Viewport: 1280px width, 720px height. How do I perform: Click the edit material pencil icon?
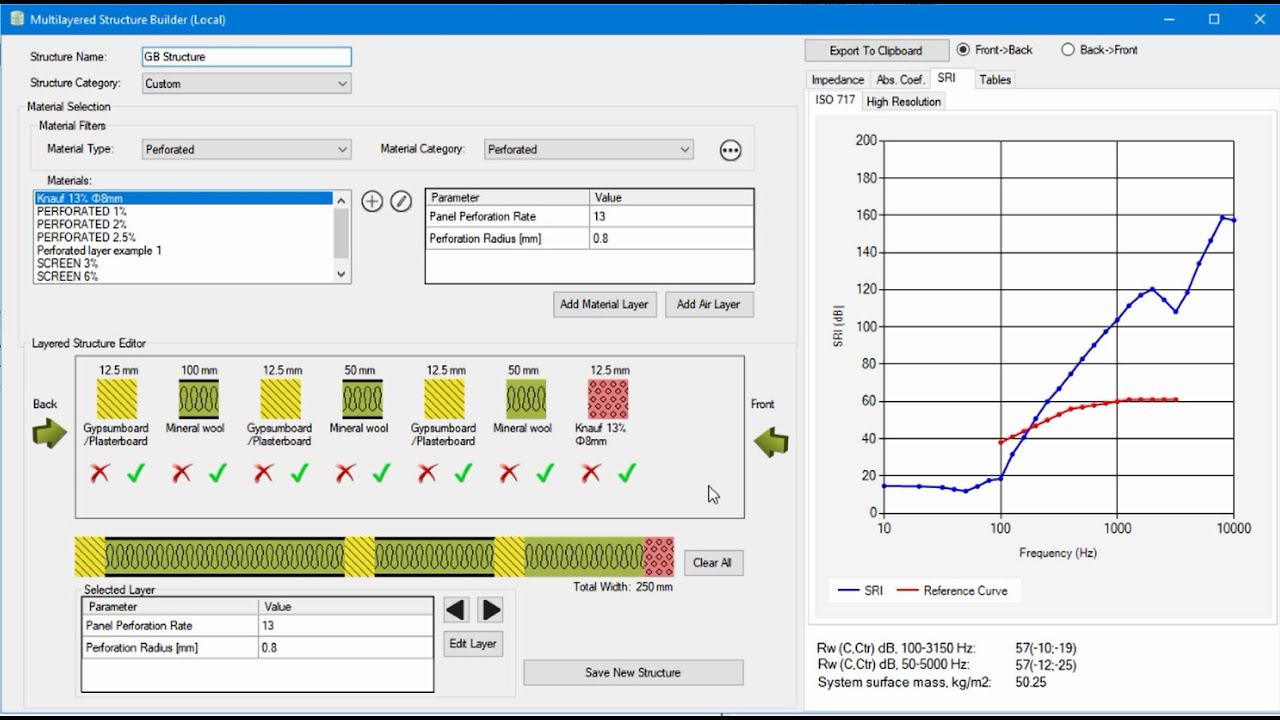pyautogui.click(x=401, y=201)
